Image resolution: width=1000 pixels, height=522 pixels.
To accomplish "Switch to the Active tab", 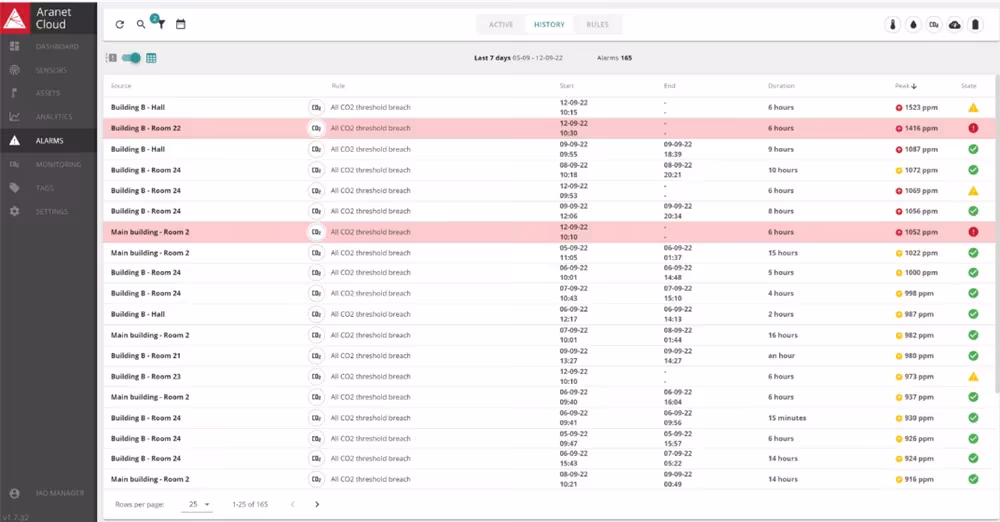I will (501, 24).
